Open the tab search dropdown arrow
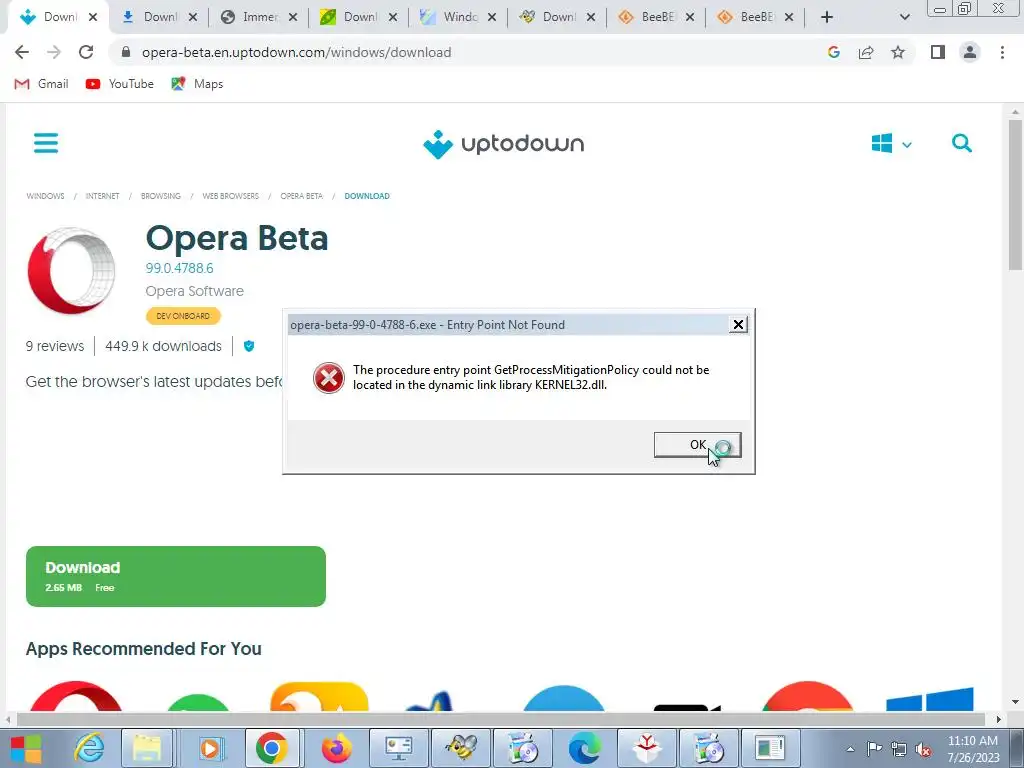This screenshot has width=1024, height=768. click(904, 17)
